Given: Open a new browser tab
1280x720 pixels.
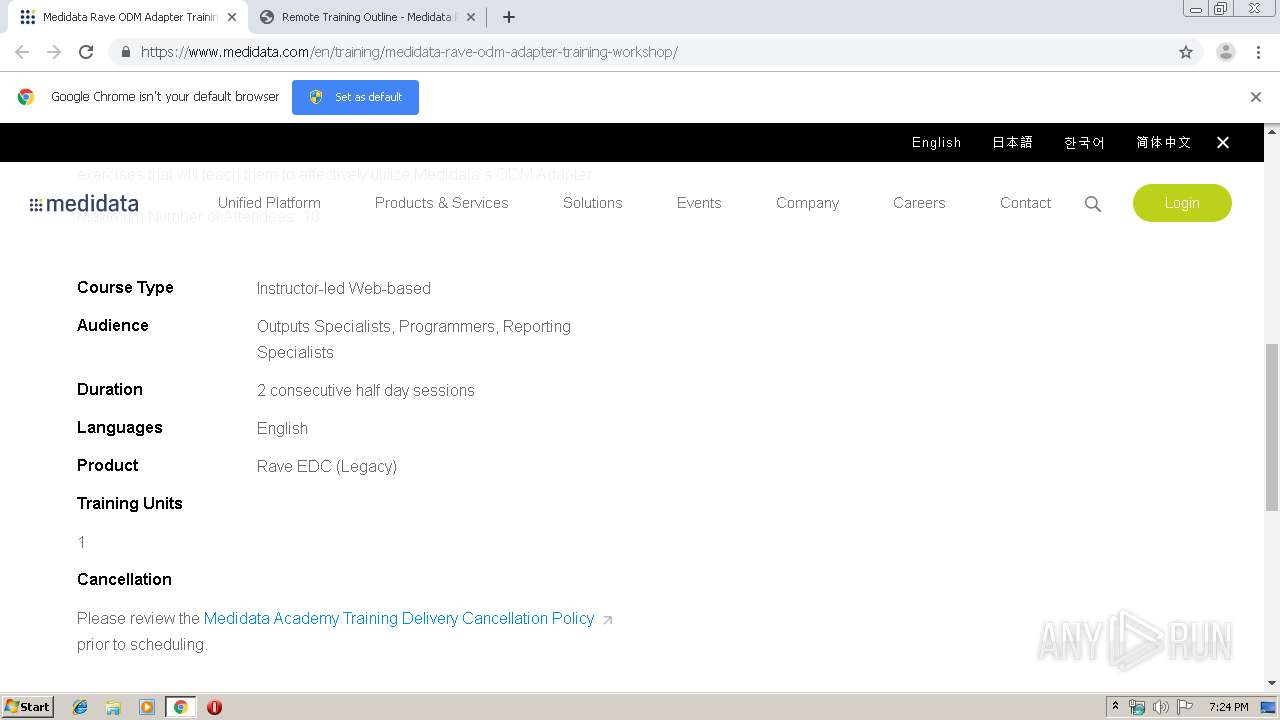Looking at the screenshot, I should [509, 17].
